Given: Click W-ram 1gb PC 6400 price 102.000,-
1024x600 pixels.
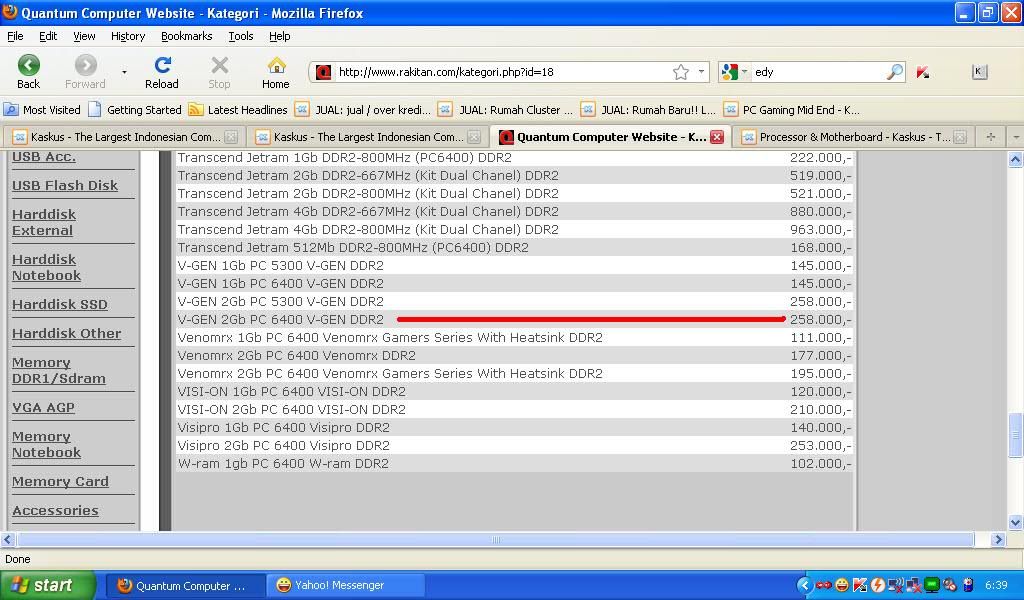Looking at the screenshot, I should point(820,464).
